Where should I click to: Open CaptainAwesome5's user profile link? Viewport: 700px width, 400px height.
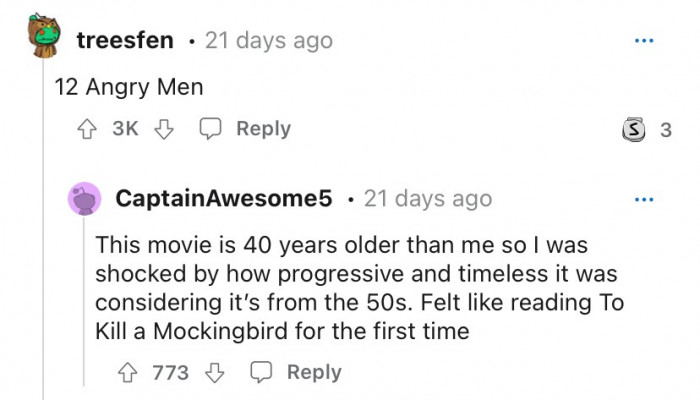tap(224, 199)
